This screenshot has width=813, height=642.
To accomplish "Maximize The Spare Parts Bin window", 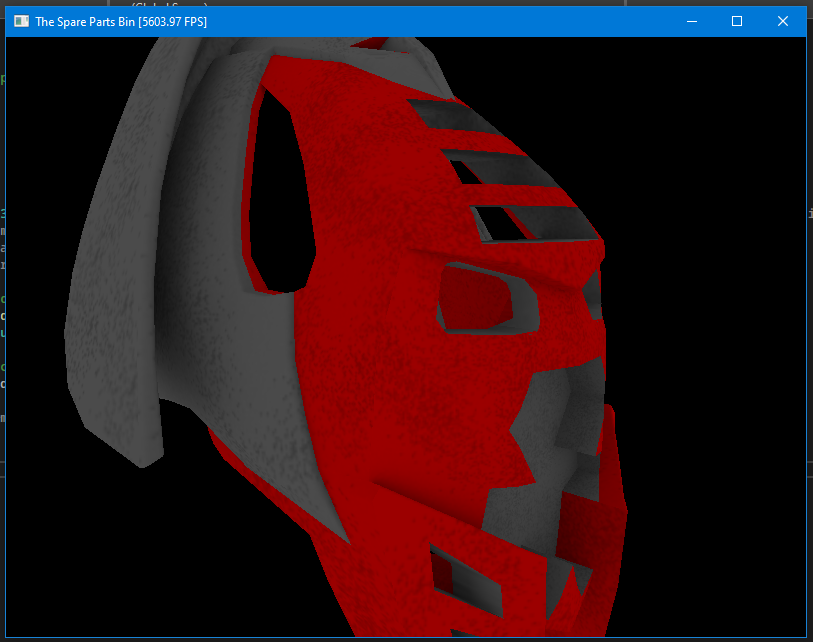I will click(737, 21).
